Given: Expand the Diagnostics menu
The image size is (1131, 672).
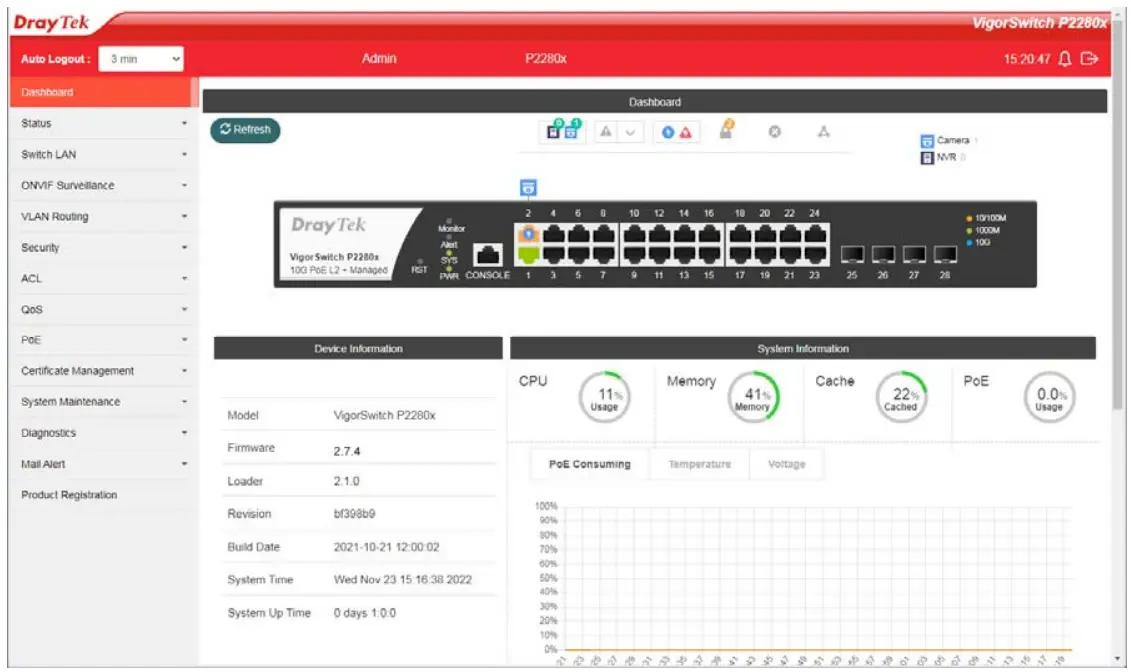Looking at the screenshot, I should pyautogui.click(x=104, y=433).
